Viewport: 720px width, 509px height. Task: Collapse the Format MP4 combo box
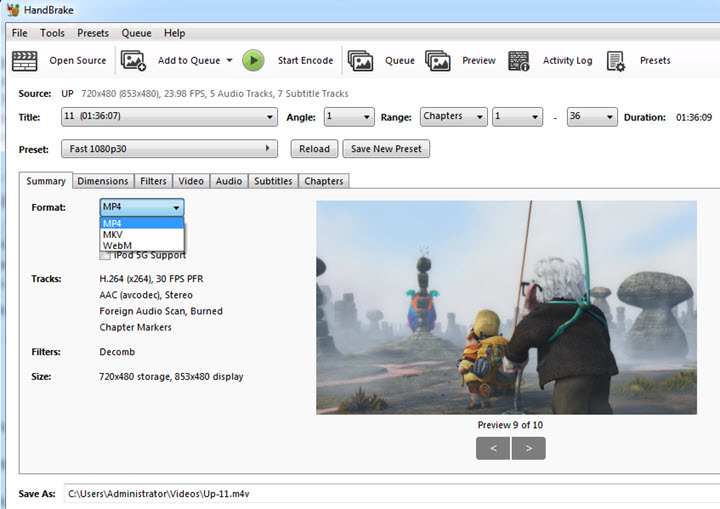141,207
